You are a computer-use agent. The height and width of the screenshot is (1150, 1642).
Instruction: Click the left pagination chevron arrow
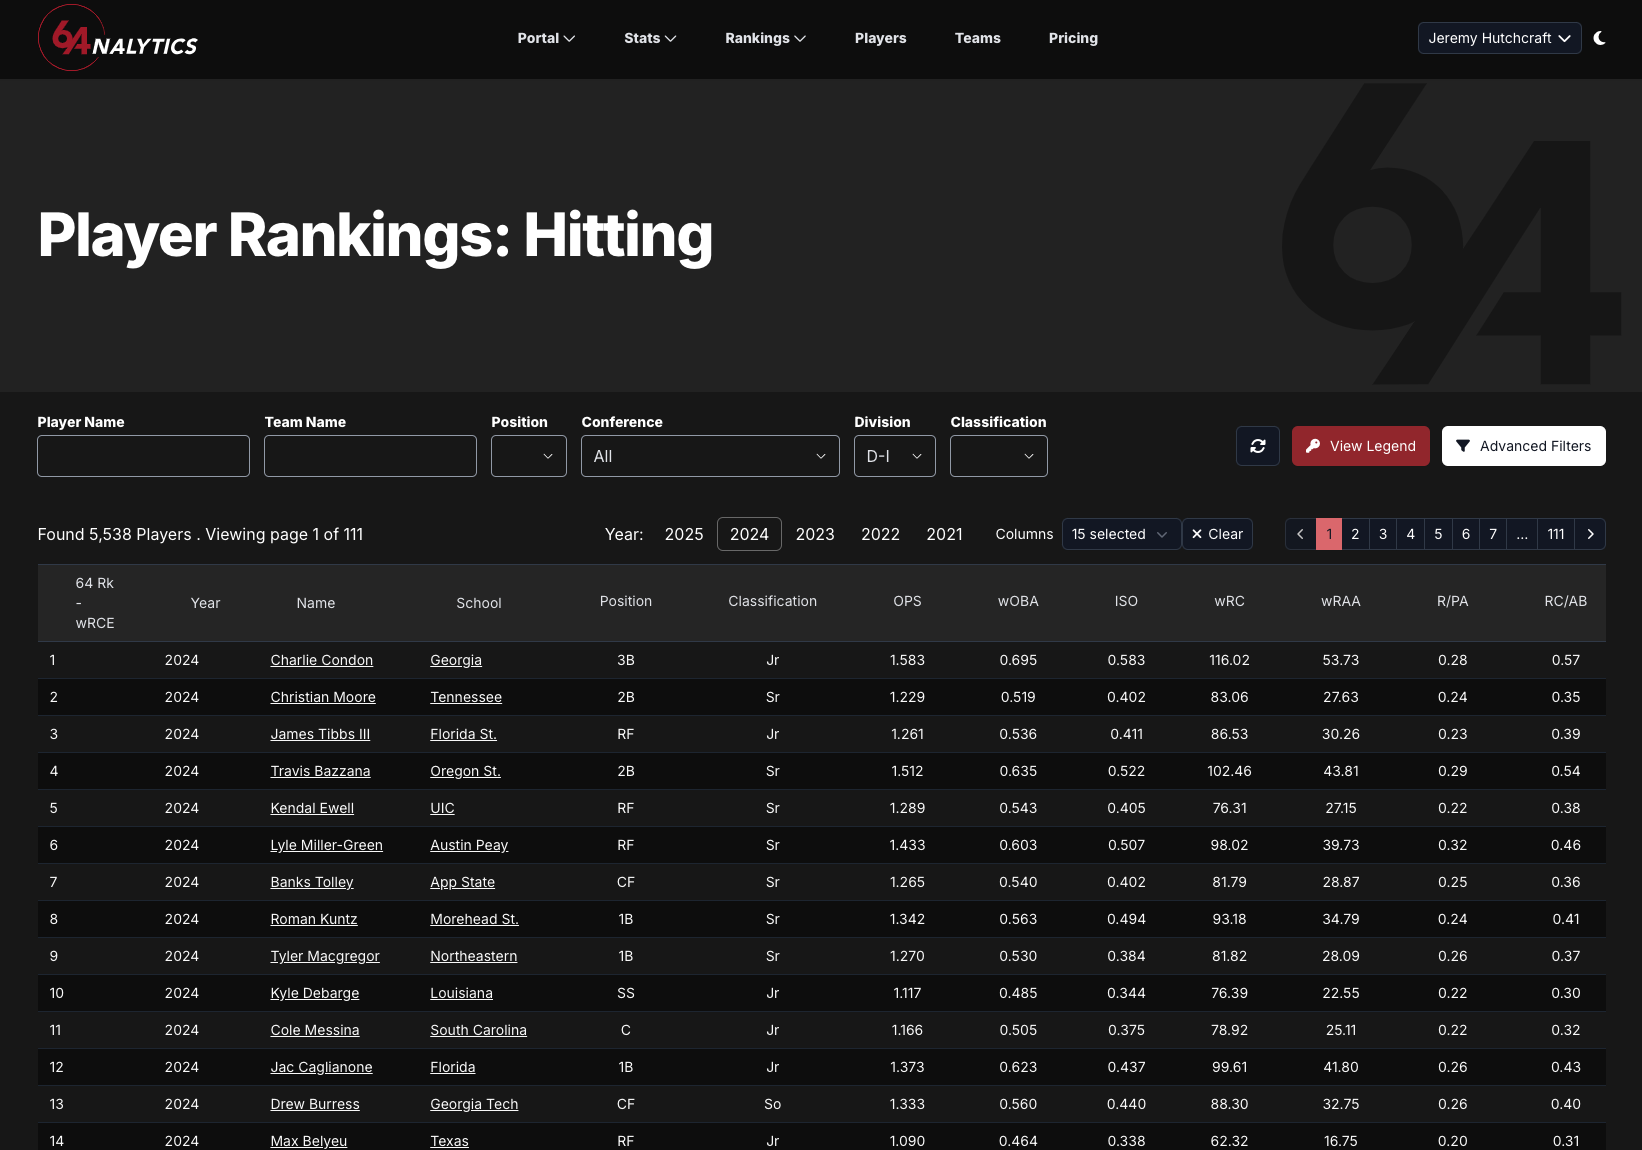pos(1300,534)
